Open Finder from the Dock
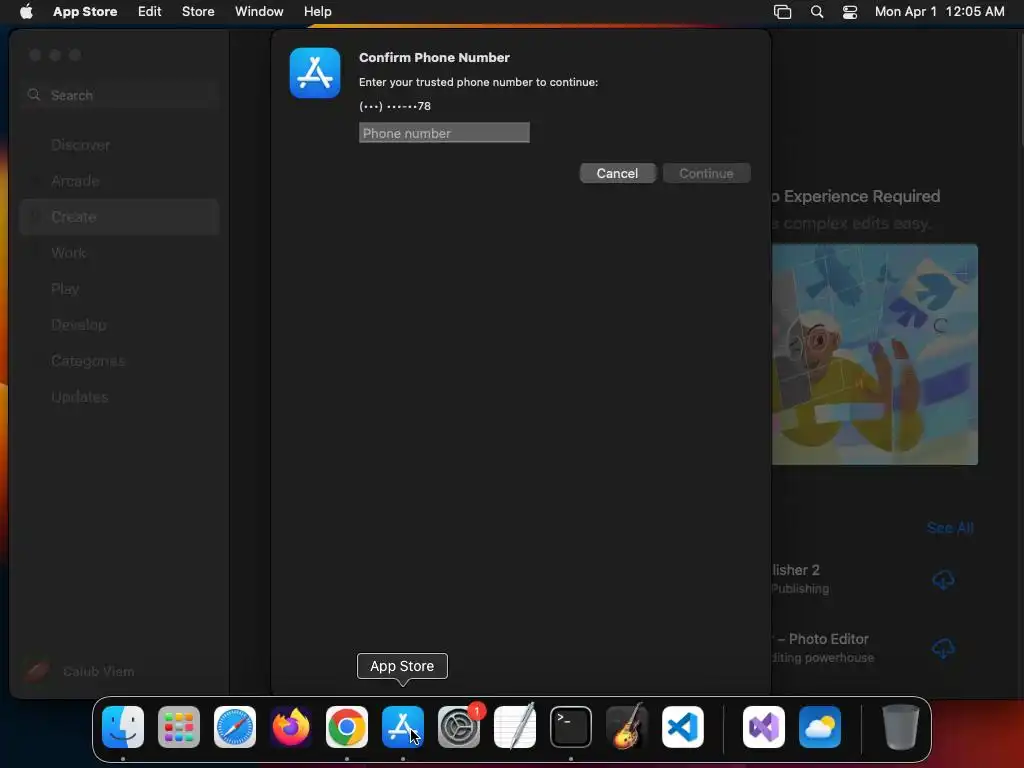 pos(123,727)
